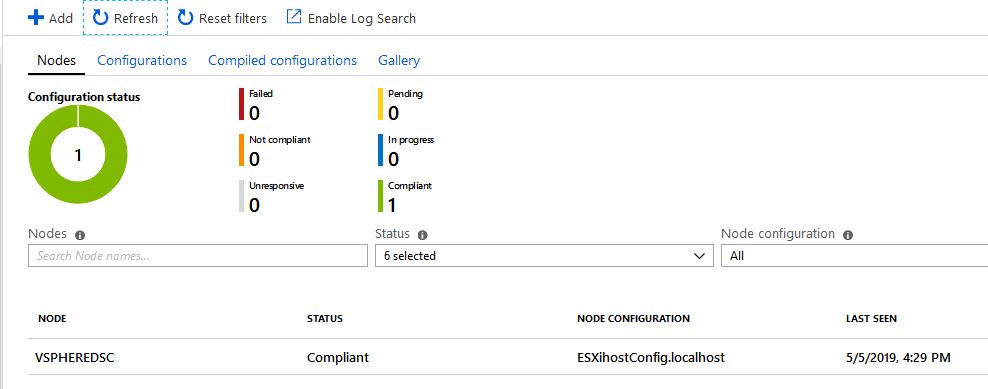This screenshot has height=389, width=988.
Task: Click the info icon beside Nodes label
Action: click(x=80, y=235)
